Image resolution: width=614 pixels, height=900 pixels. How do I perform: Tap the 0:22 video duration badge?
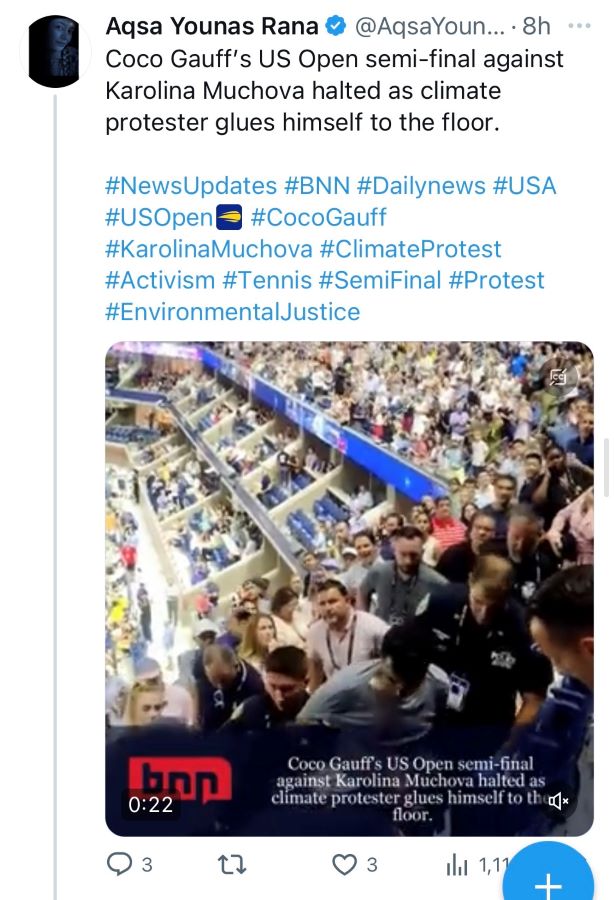pyautogui.click(x=150, y=803)
